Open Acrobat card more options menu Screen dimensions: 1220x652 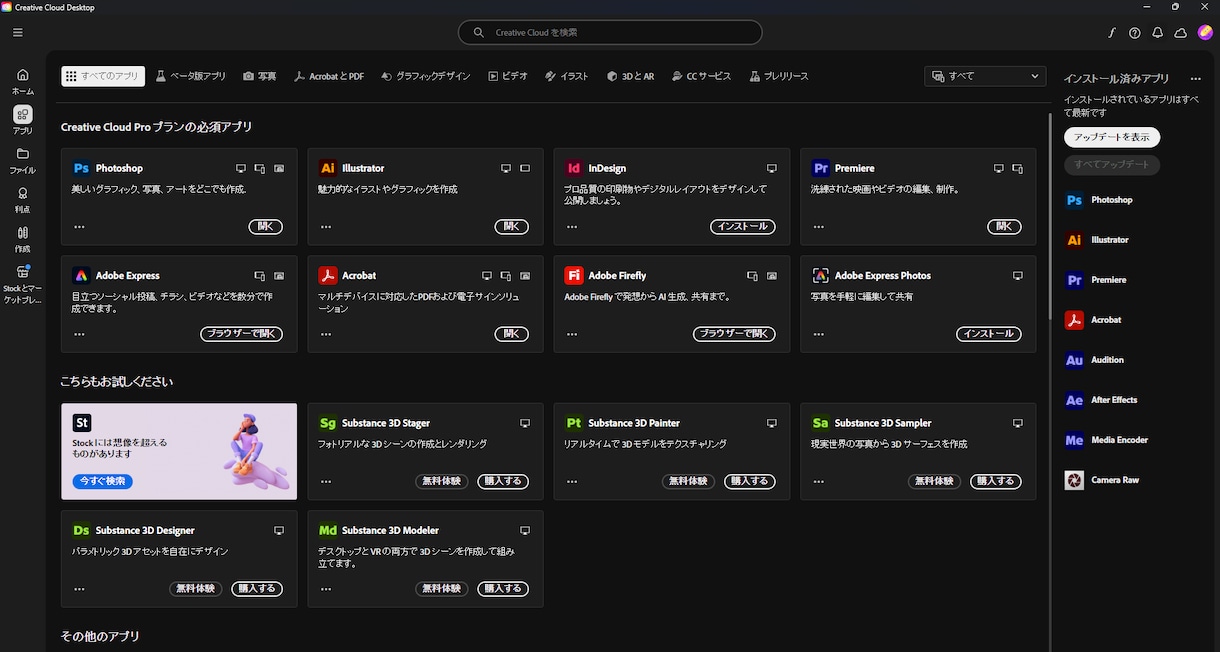coord(326,334)
